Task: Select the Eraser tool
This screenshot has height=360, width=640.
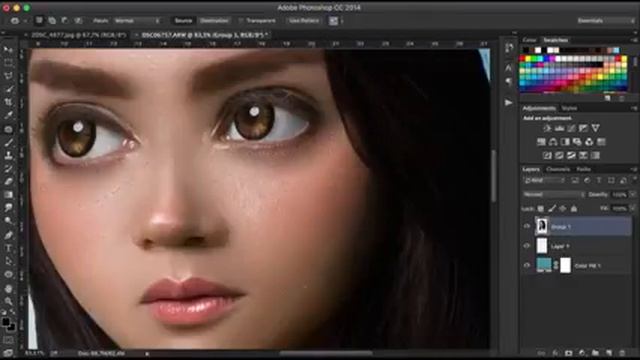Action: coord(8,182)
